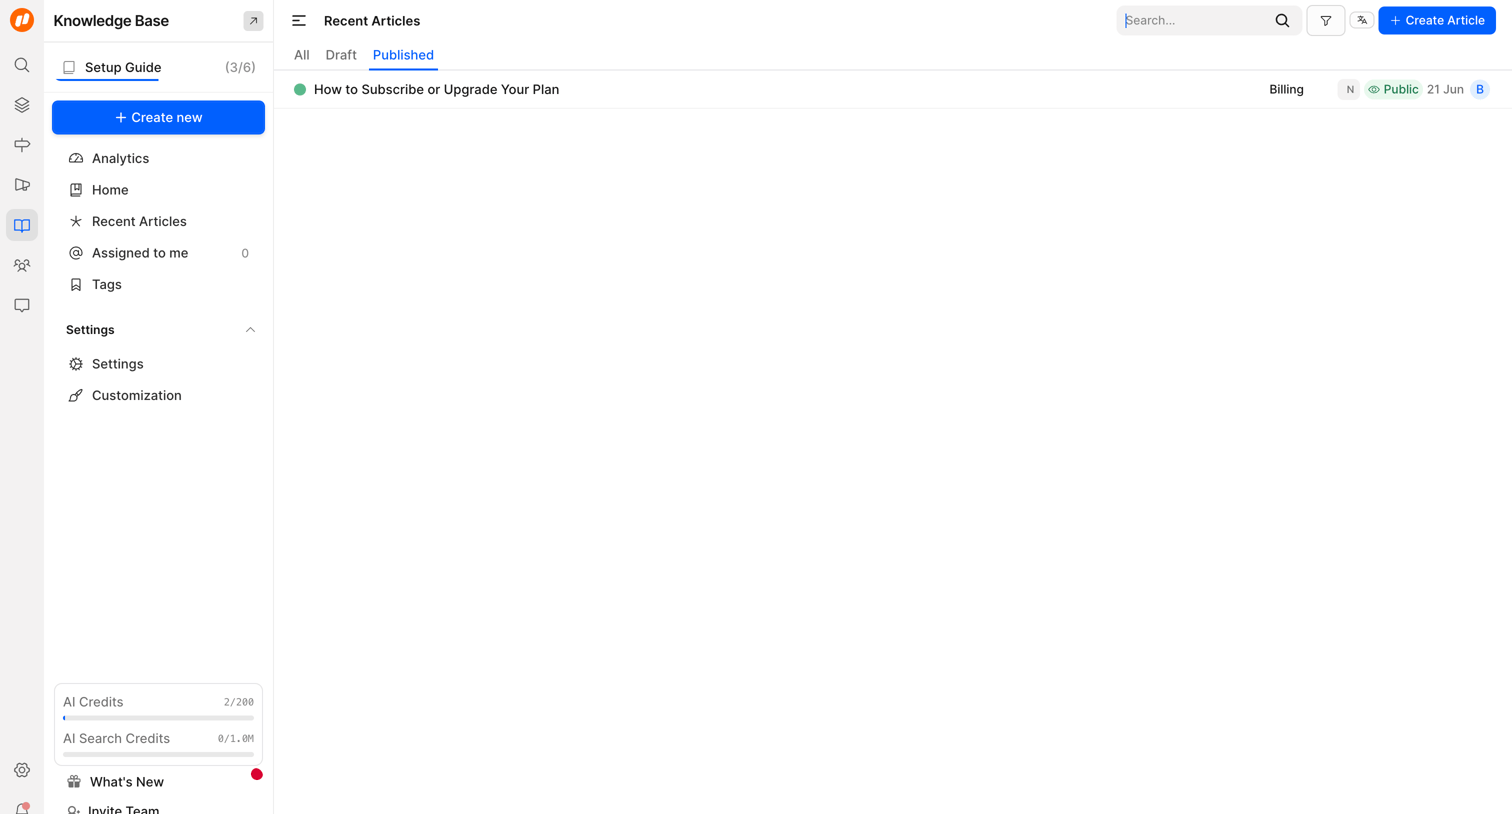This screenshot has height=814, width=1512.
Task: Click the Public visibility badge
Action: tap(1393, 90)
